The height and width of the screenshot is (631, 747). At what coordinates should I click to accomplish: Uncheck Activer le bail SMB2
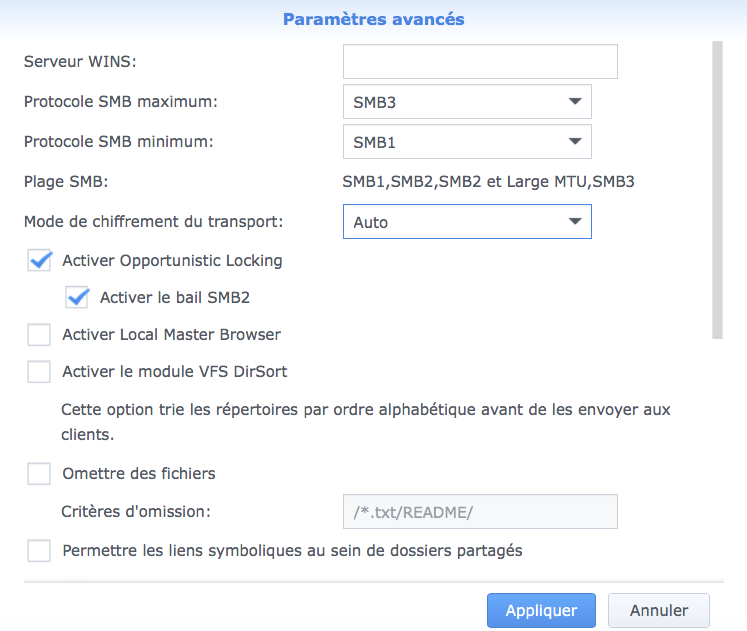[77, 298]
